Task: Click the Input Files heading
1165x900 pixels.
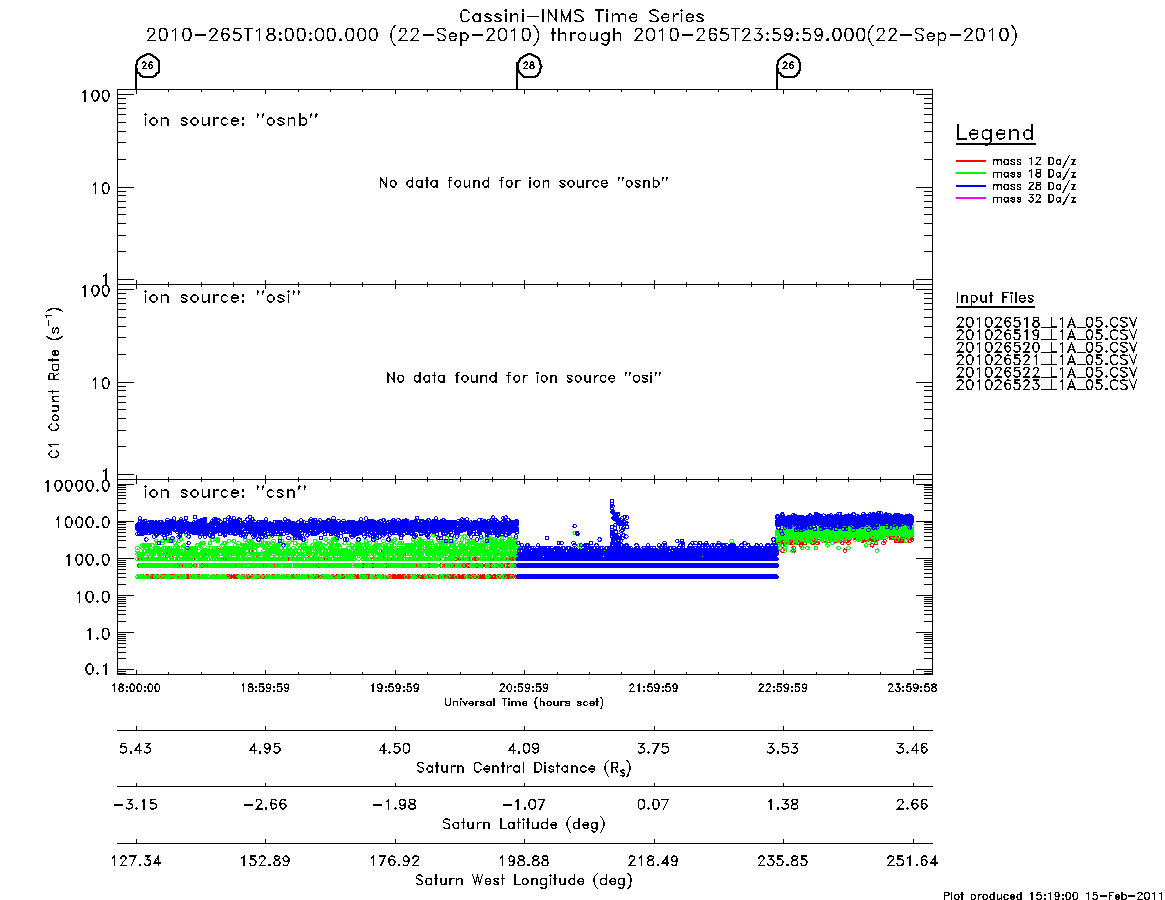Action: coord(995,298)
